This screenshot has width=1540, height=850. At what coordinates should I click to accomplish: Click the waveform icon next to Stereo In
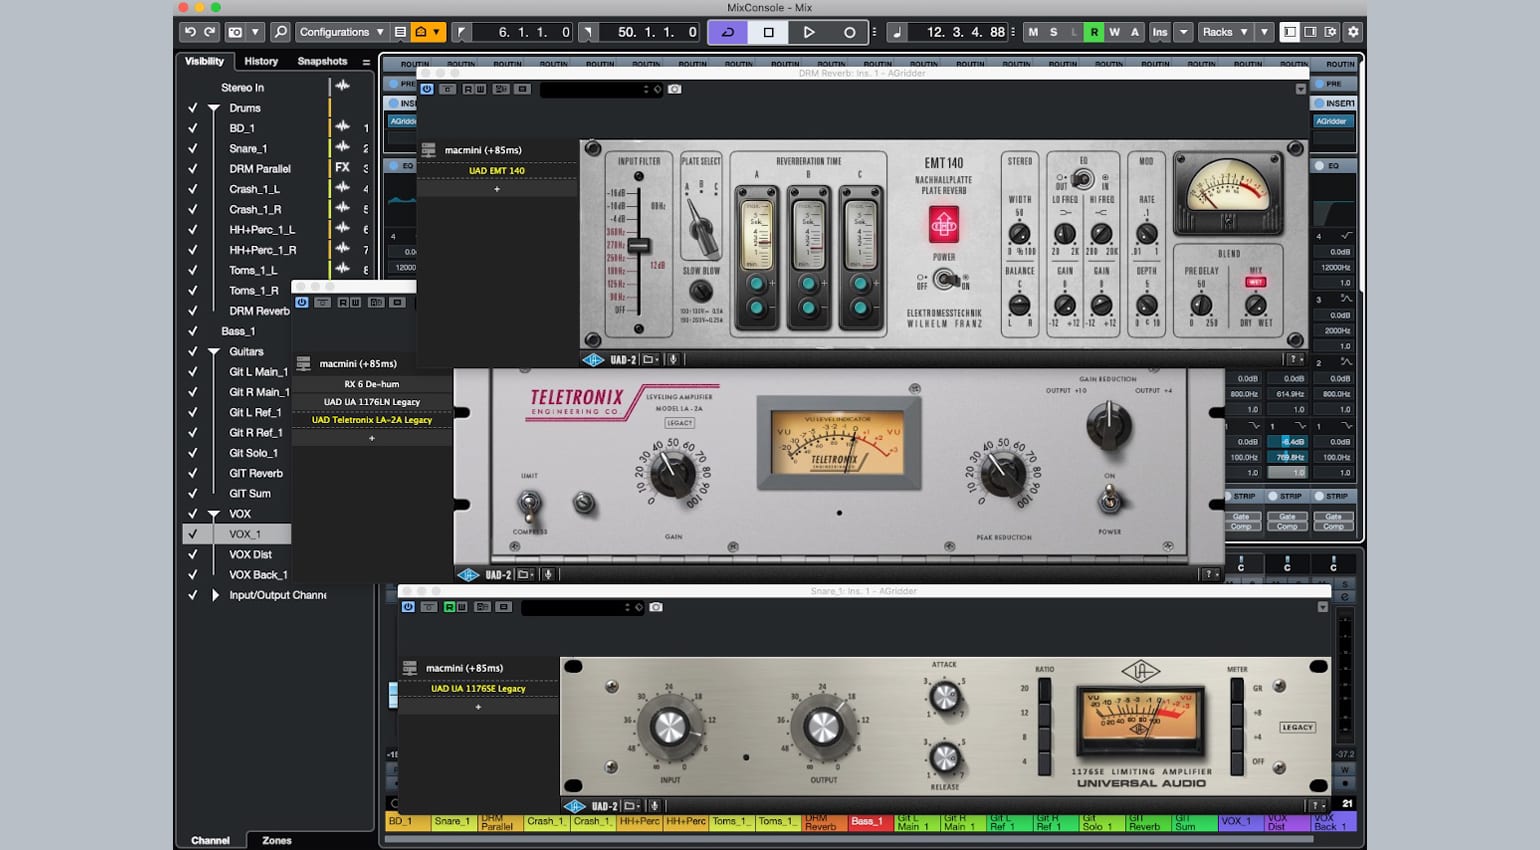(342, 86)
